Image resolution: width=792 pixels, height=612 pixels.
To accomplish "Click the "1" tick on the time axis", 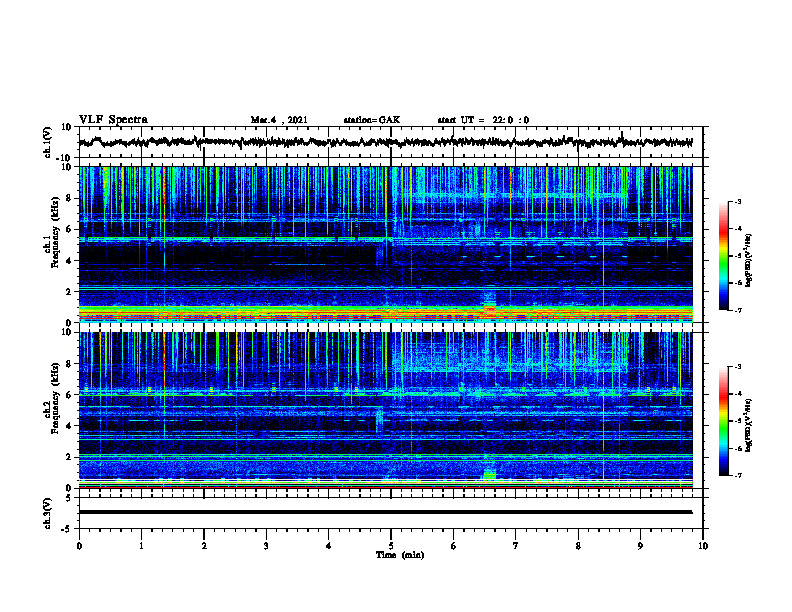I will click(x=141, y=546).
